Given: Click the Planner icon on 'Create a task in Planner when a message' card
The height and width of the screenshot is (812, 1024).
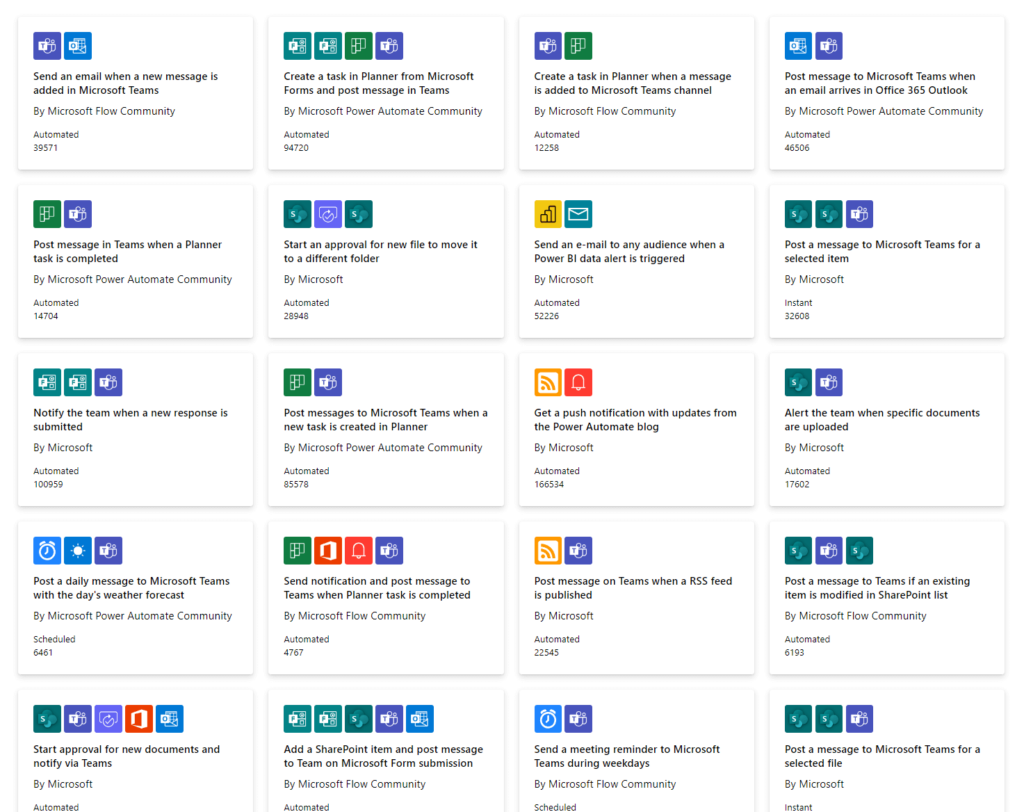Looking at the screenshot, I should point(579,46).
